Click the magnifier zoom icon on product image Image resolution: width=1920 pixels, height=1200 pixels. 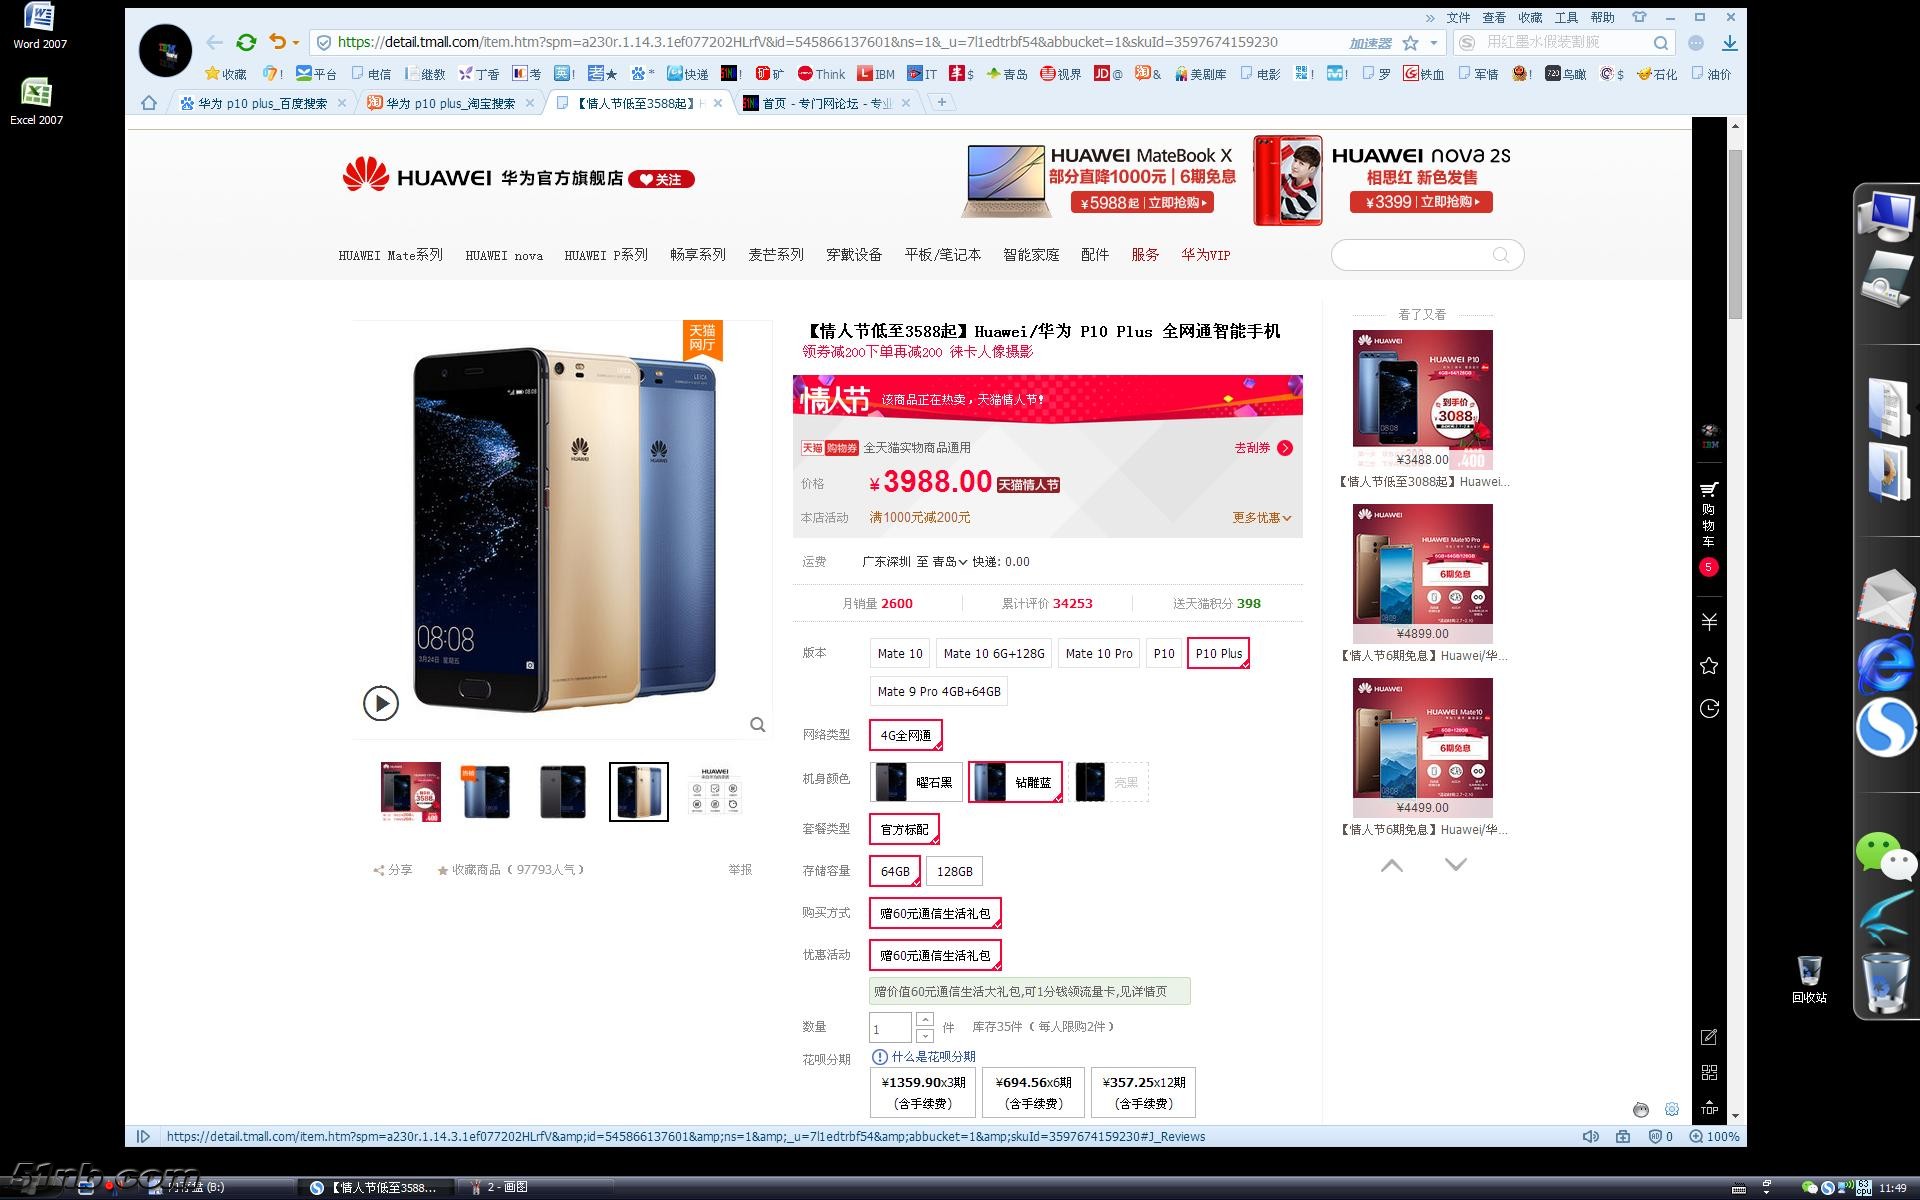[758, 725]
